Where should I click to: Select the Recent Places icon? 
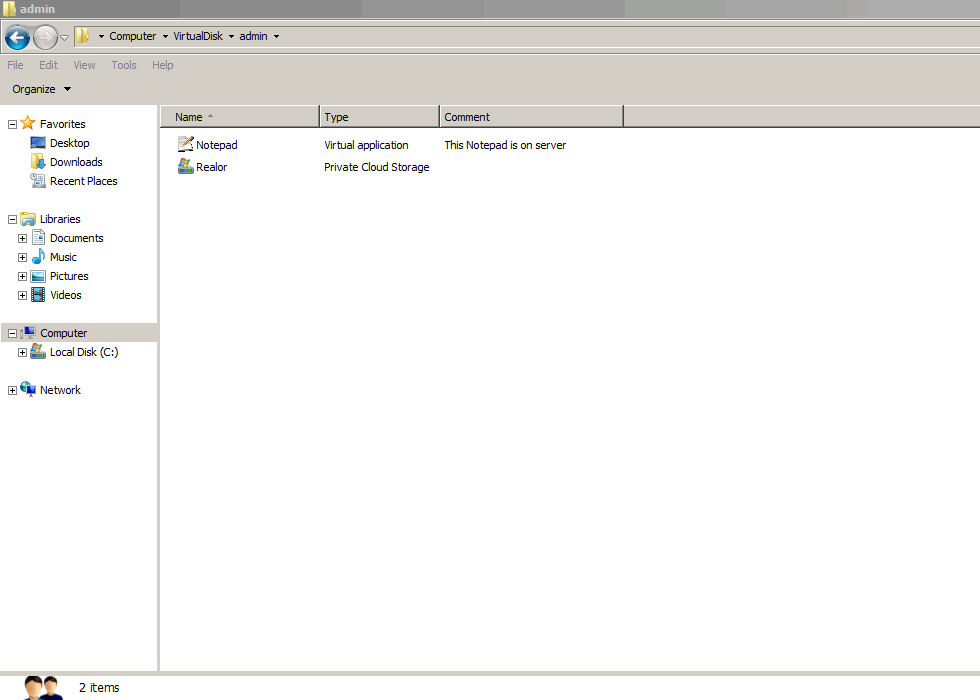pyautogui.click(x=38, y=181)
